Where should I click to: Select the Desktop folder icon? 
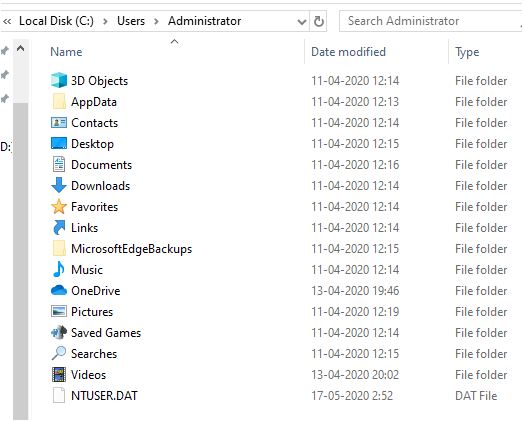(x=59, y=143)
